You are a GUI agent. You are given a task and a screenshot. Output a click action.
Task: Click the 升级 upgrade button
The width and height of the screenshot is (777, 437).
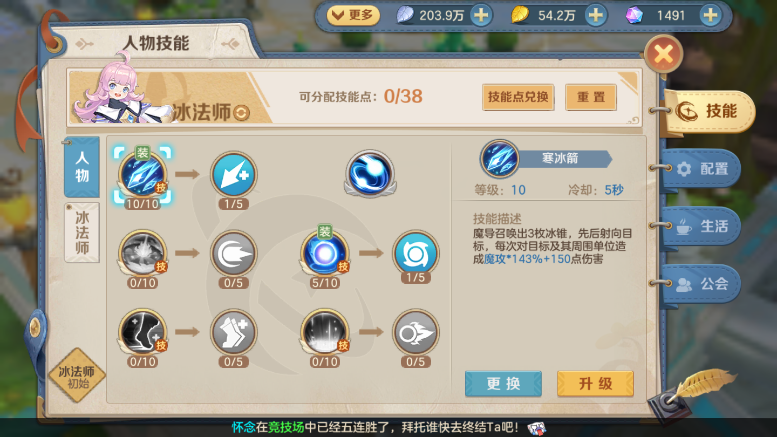[595, 383]
